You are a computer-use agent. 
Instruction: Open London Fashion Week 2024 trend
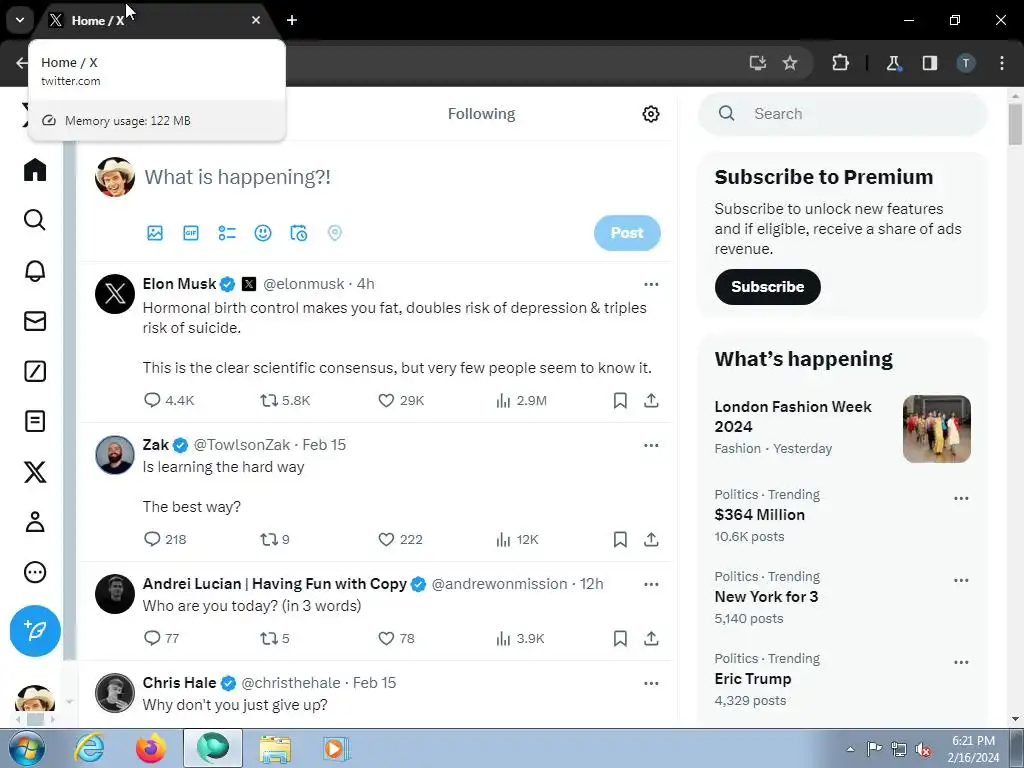pos(842,428)
